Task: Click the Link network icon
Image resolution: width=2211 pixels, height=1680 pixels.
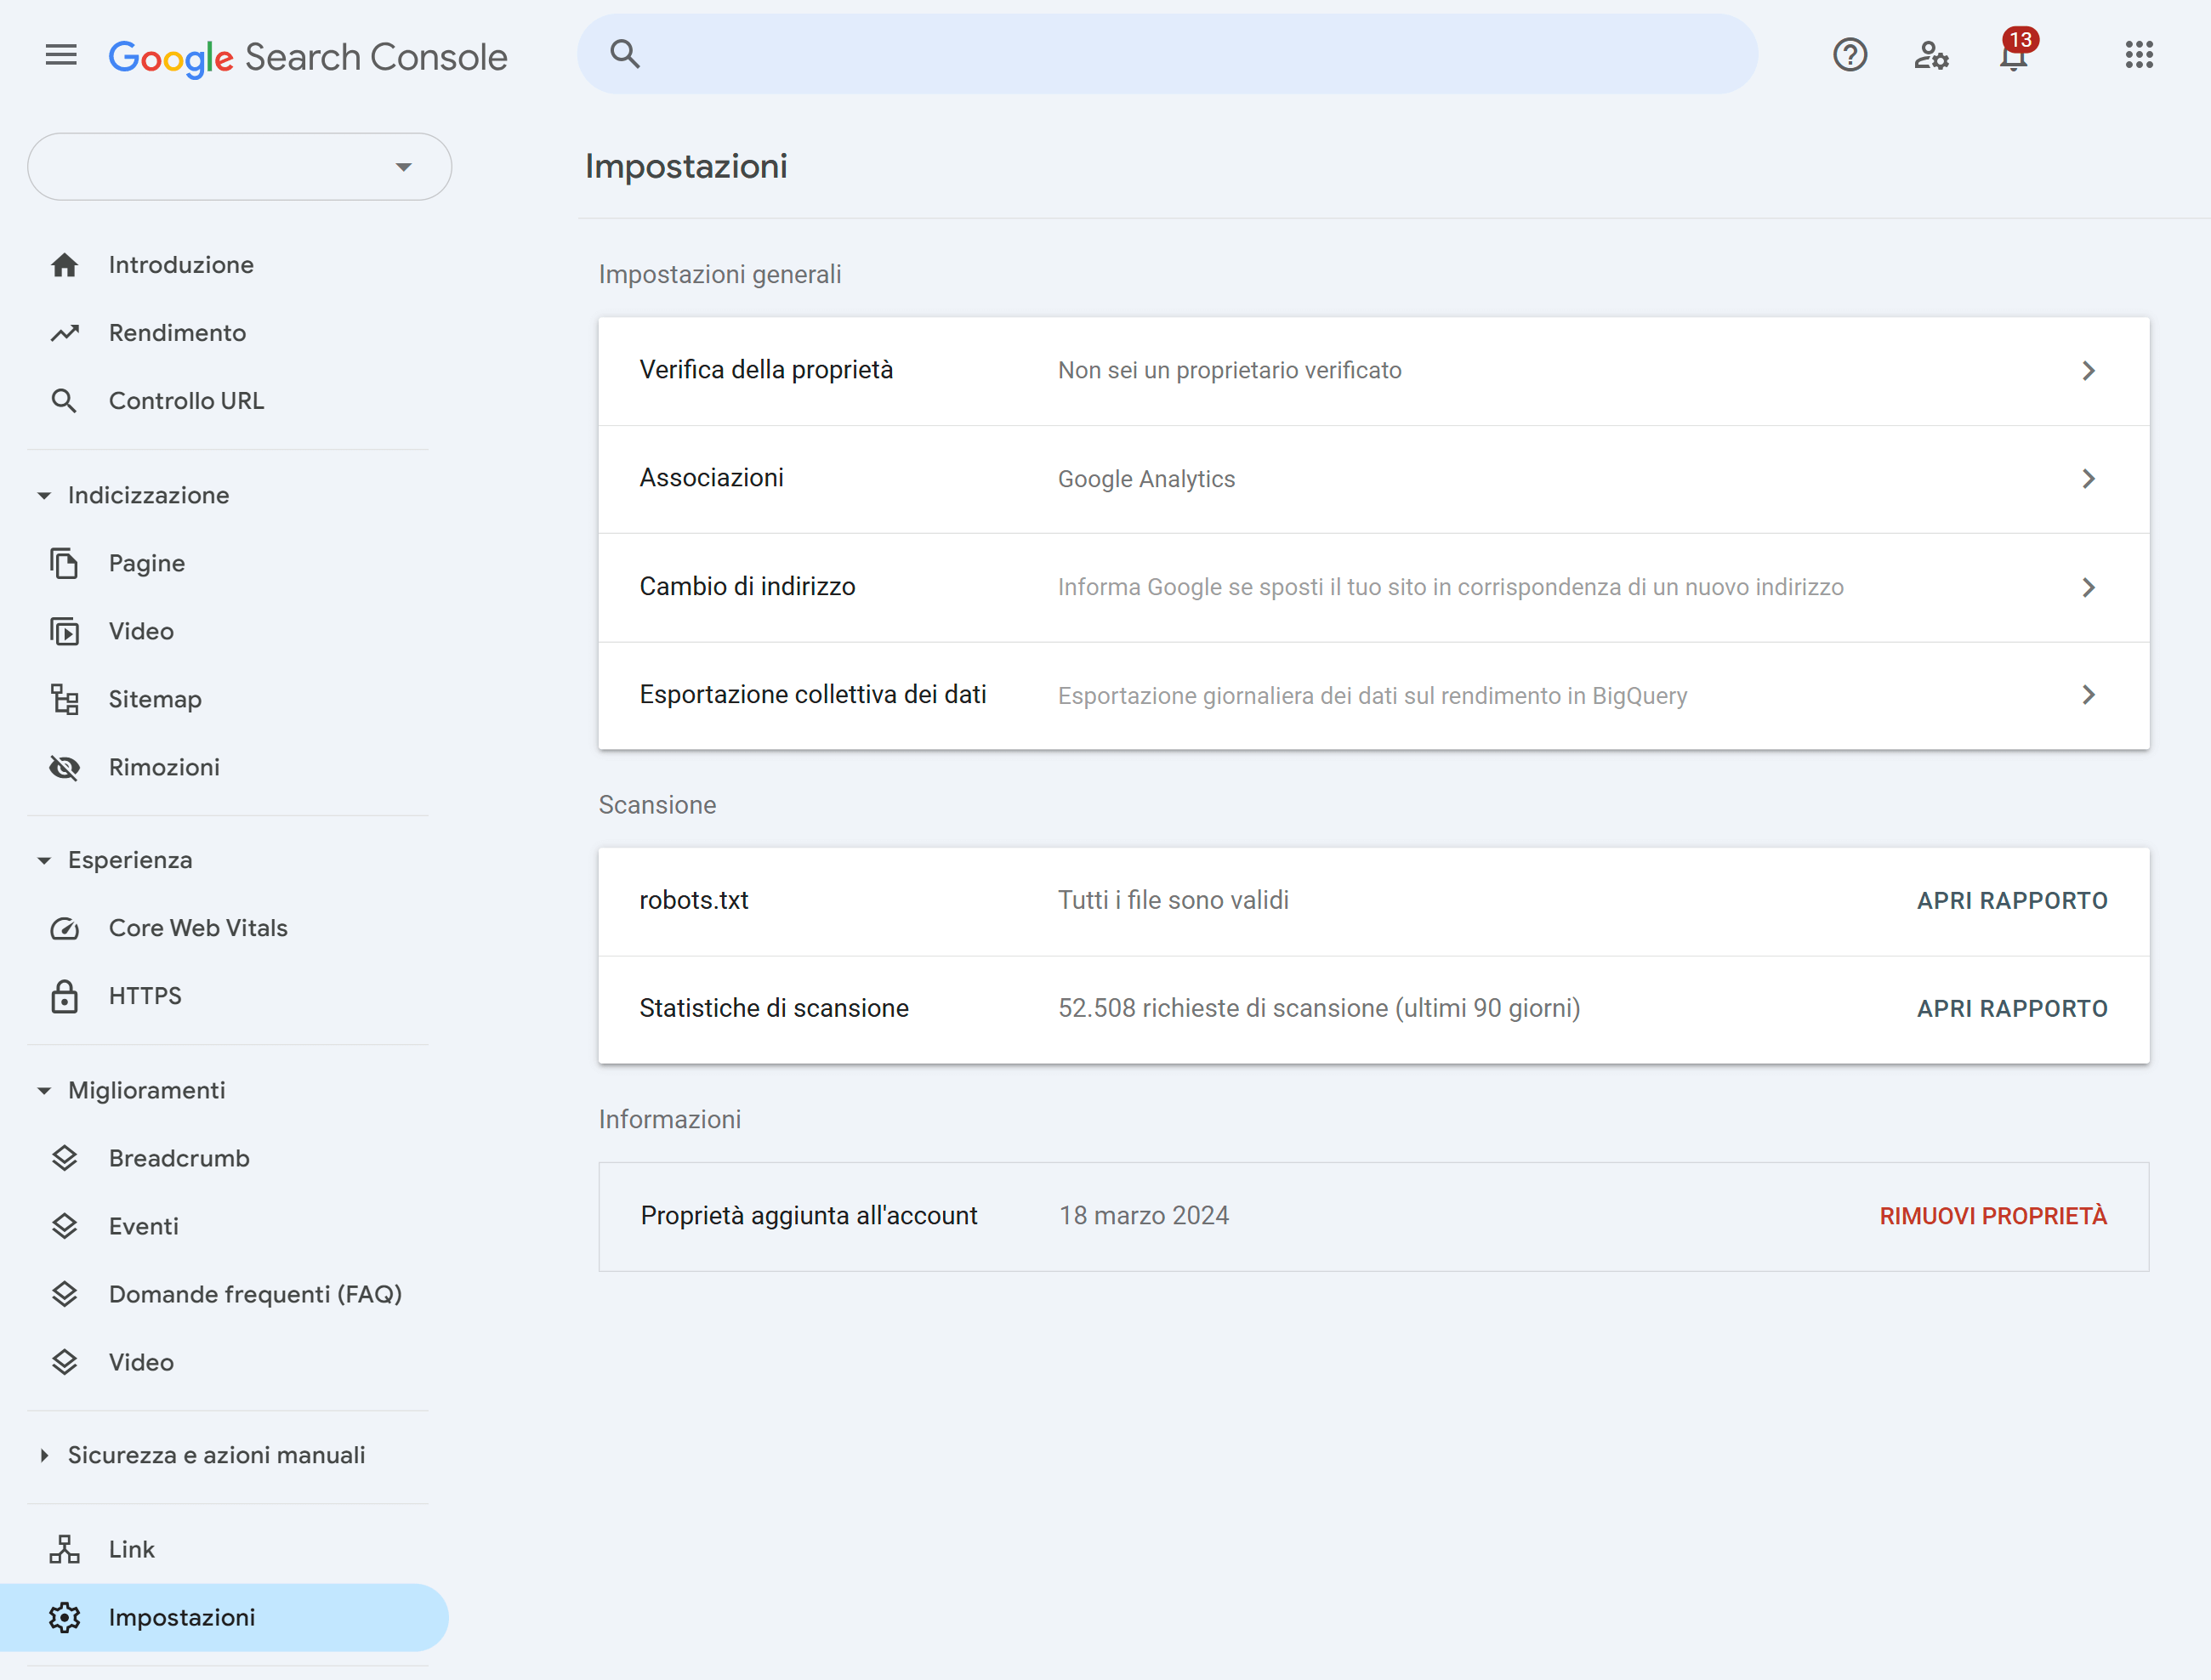Action: [65, 1549]
